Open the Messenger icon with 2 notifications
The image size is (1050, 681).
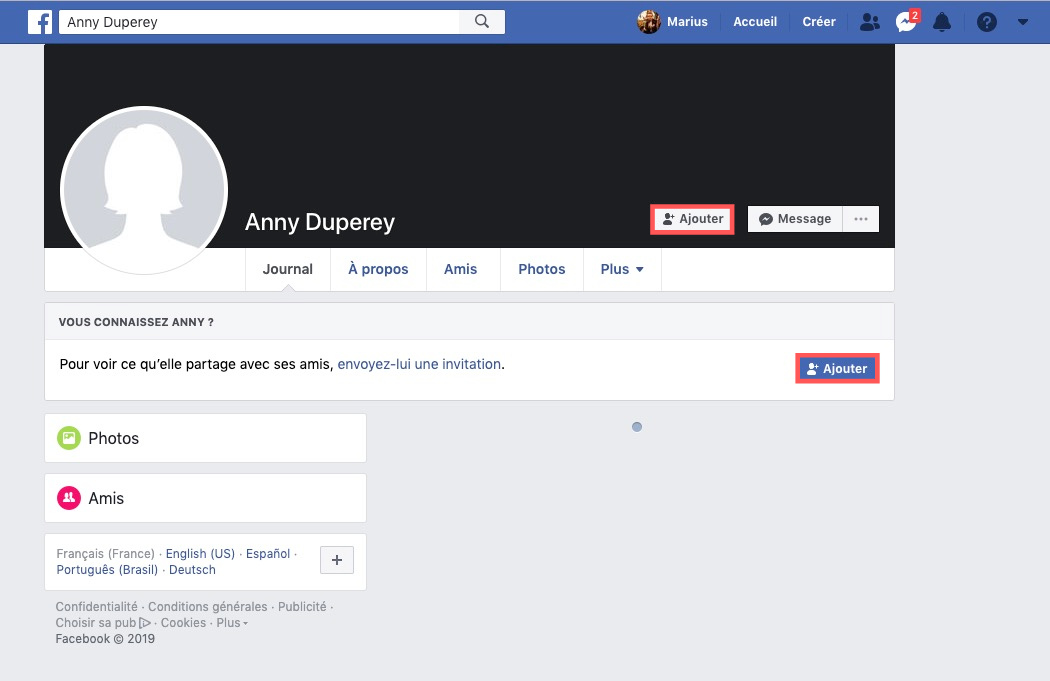tap(907, 21)
